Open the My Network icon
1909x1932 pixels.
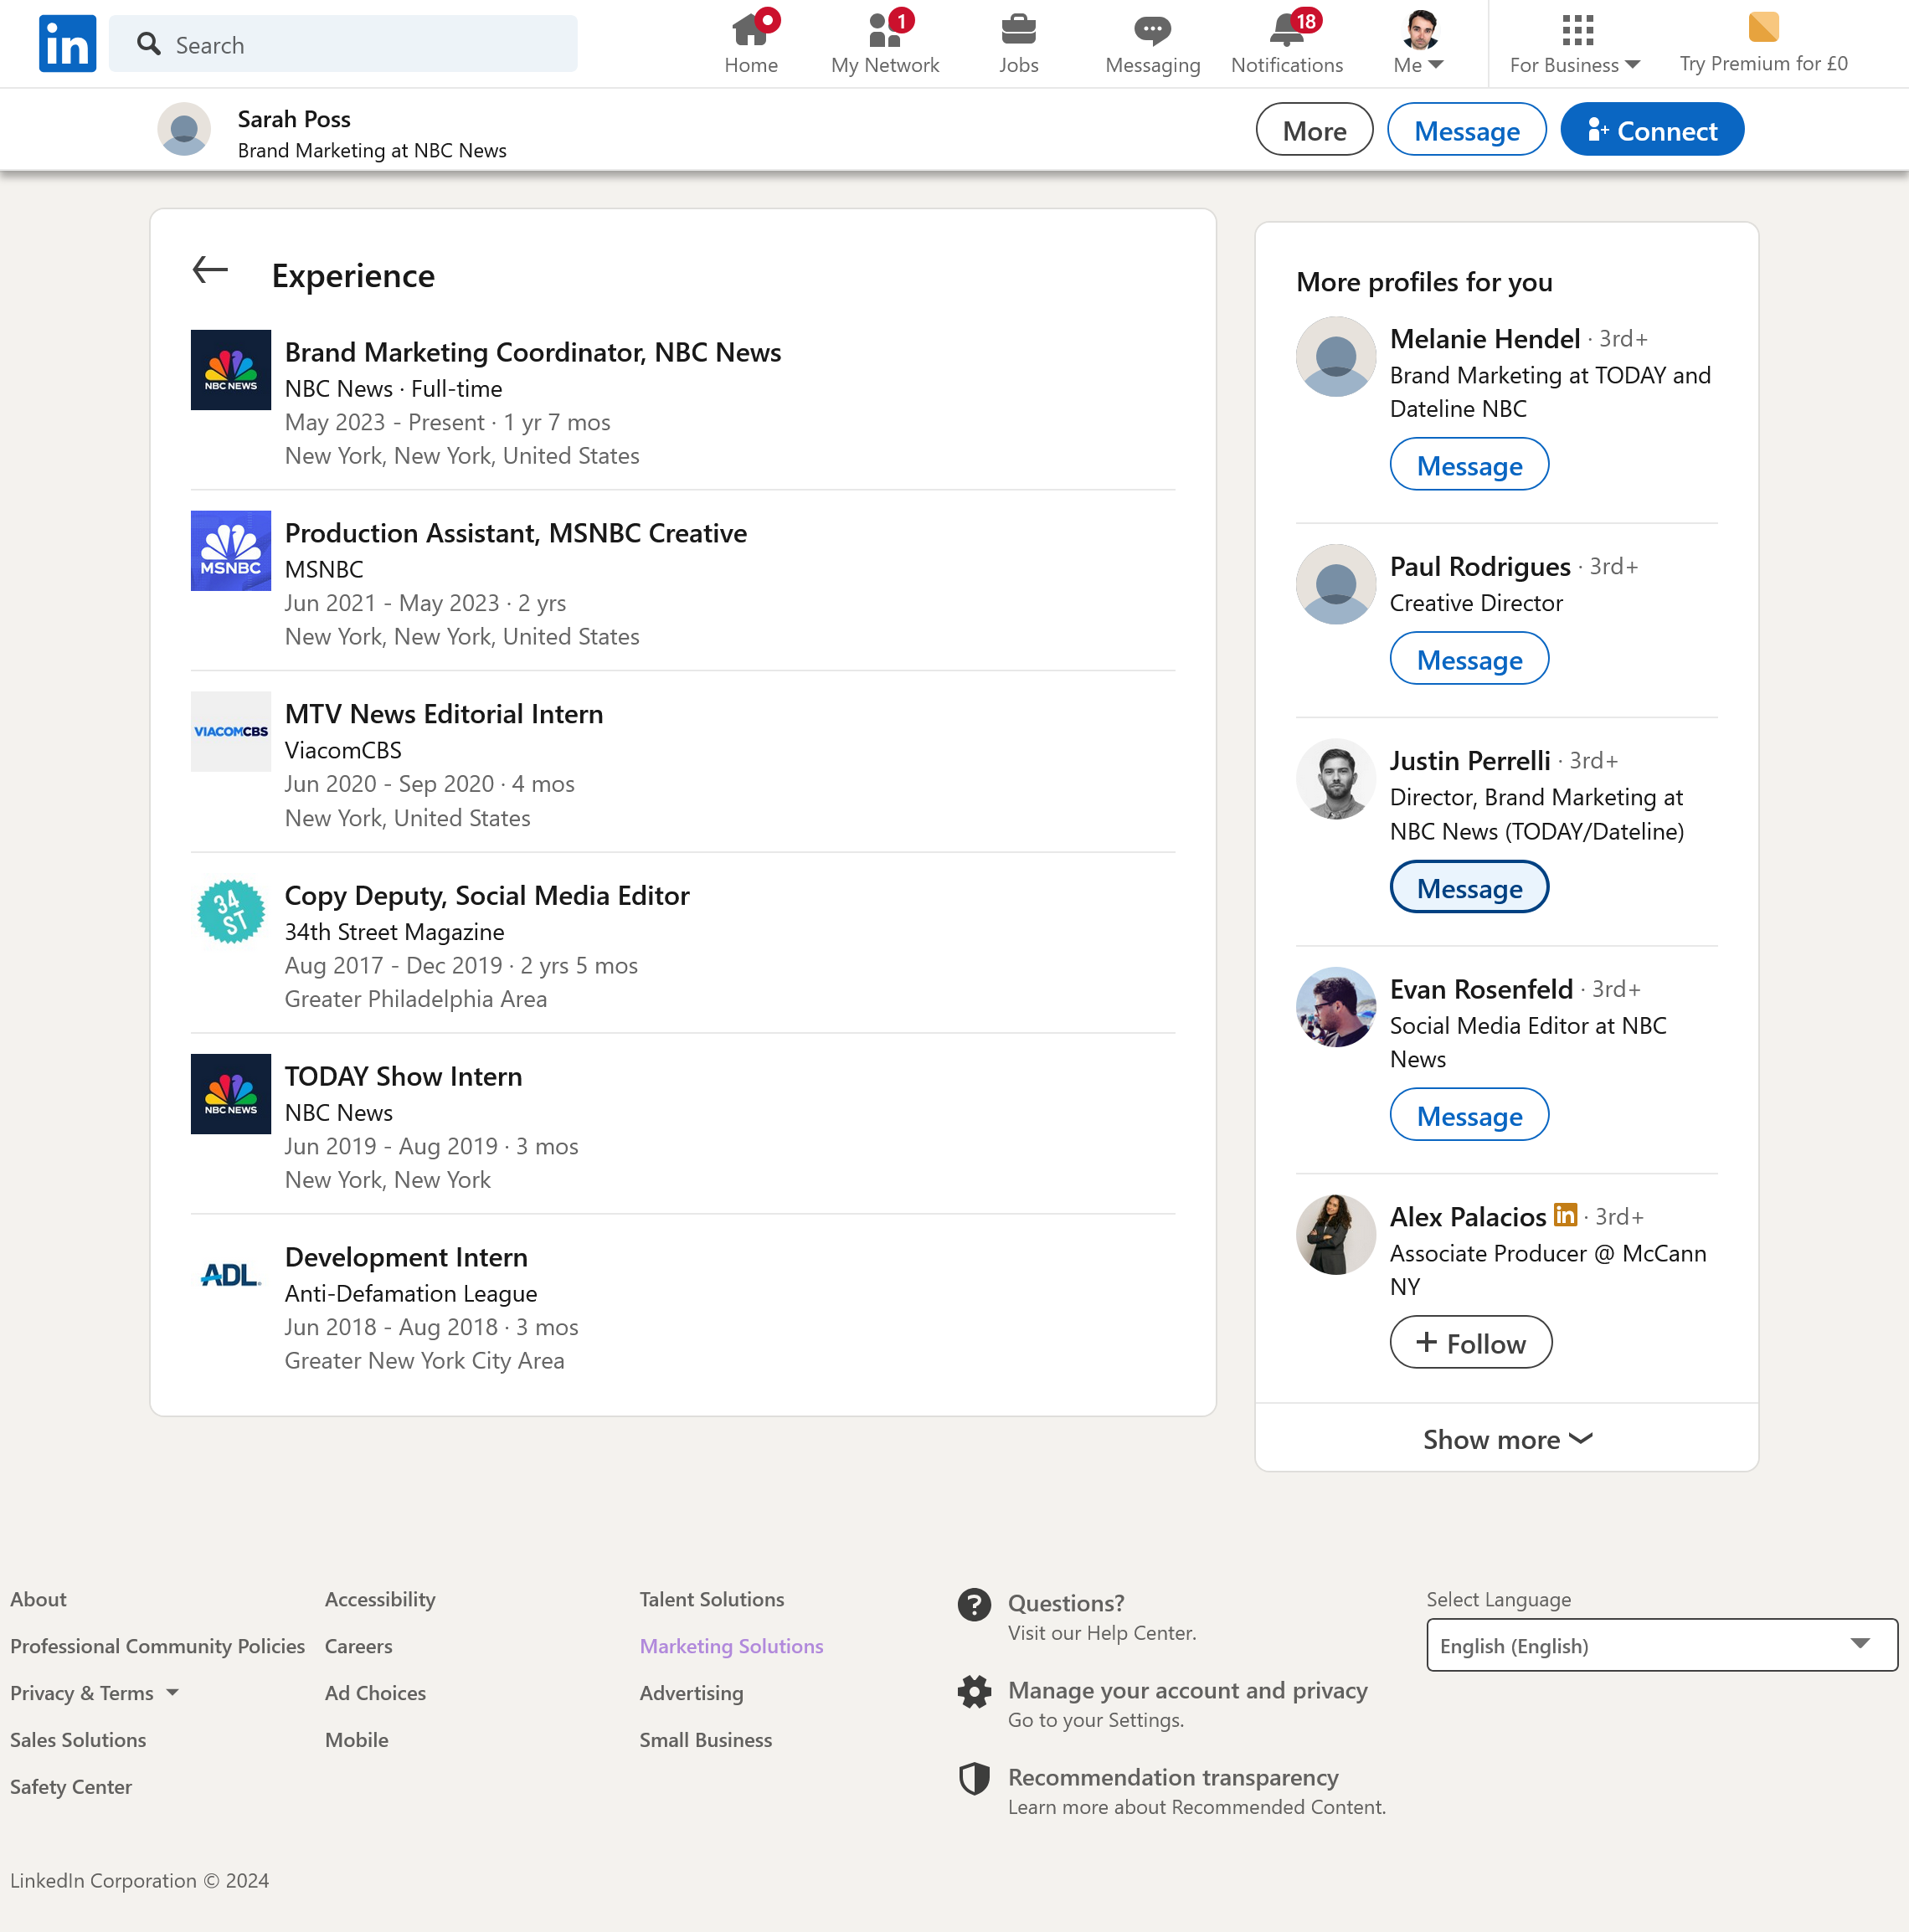[x=885, y=30]
